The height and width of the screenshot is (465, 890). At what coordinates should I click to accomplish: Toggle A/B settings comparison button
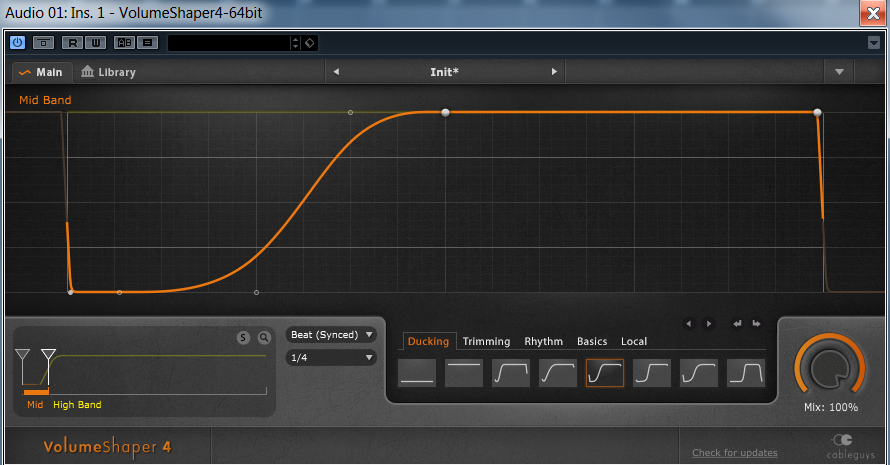point(124,43)
